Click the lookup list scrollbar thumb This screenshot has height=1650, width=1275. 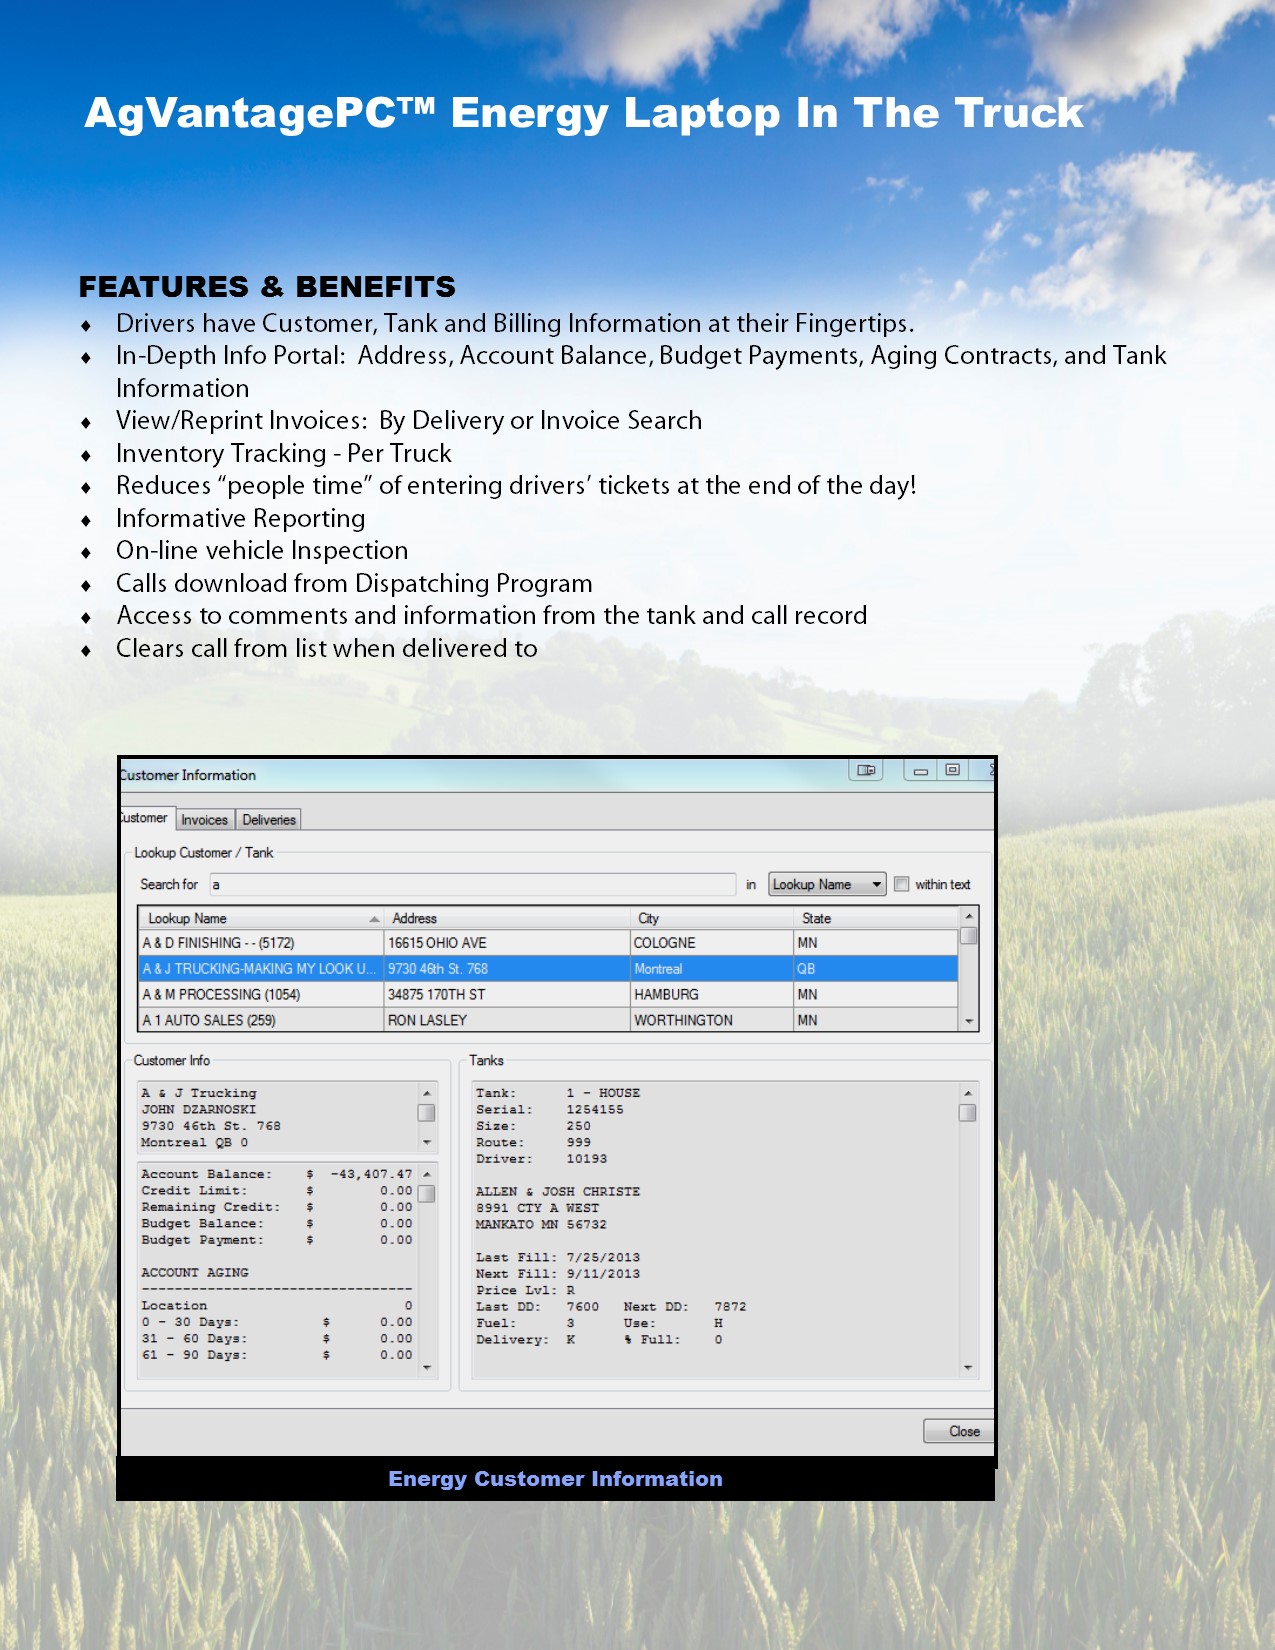pyautogui.click(x=968, y=936)
